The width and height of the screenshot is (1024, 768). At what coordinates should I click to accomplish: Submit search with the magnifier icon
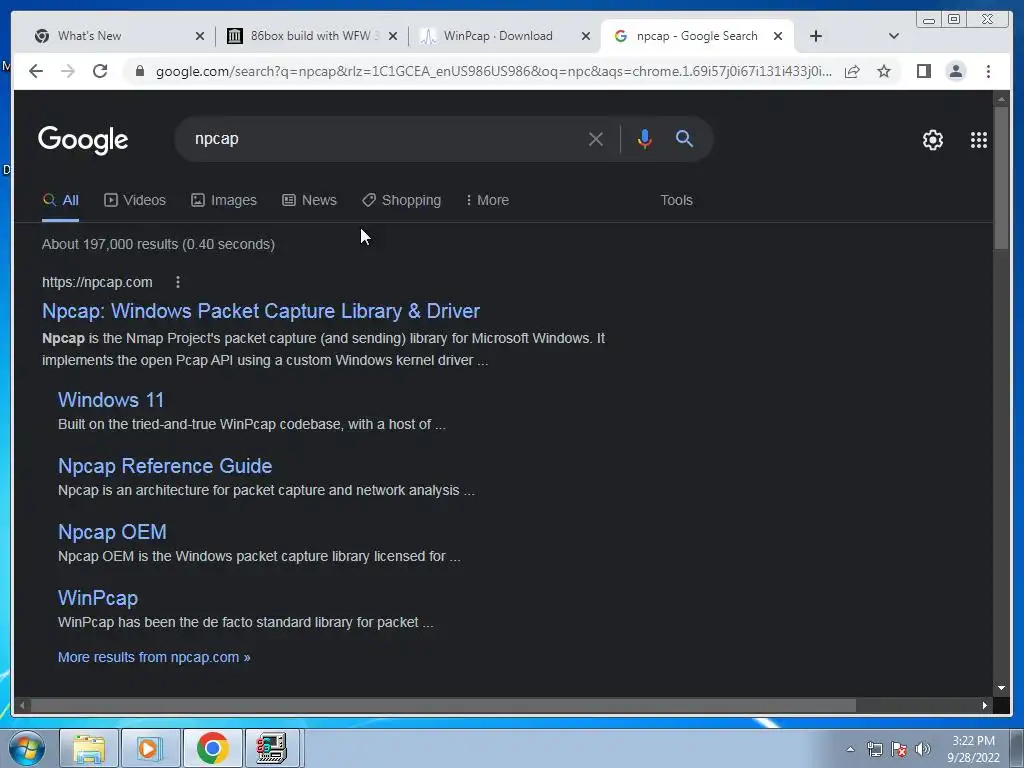point(684,138)
